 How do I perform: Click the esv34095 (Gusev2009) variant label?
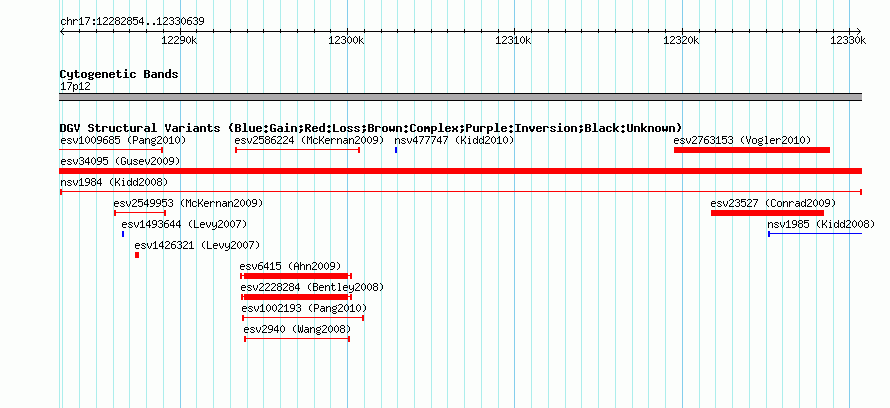point(120,161)
